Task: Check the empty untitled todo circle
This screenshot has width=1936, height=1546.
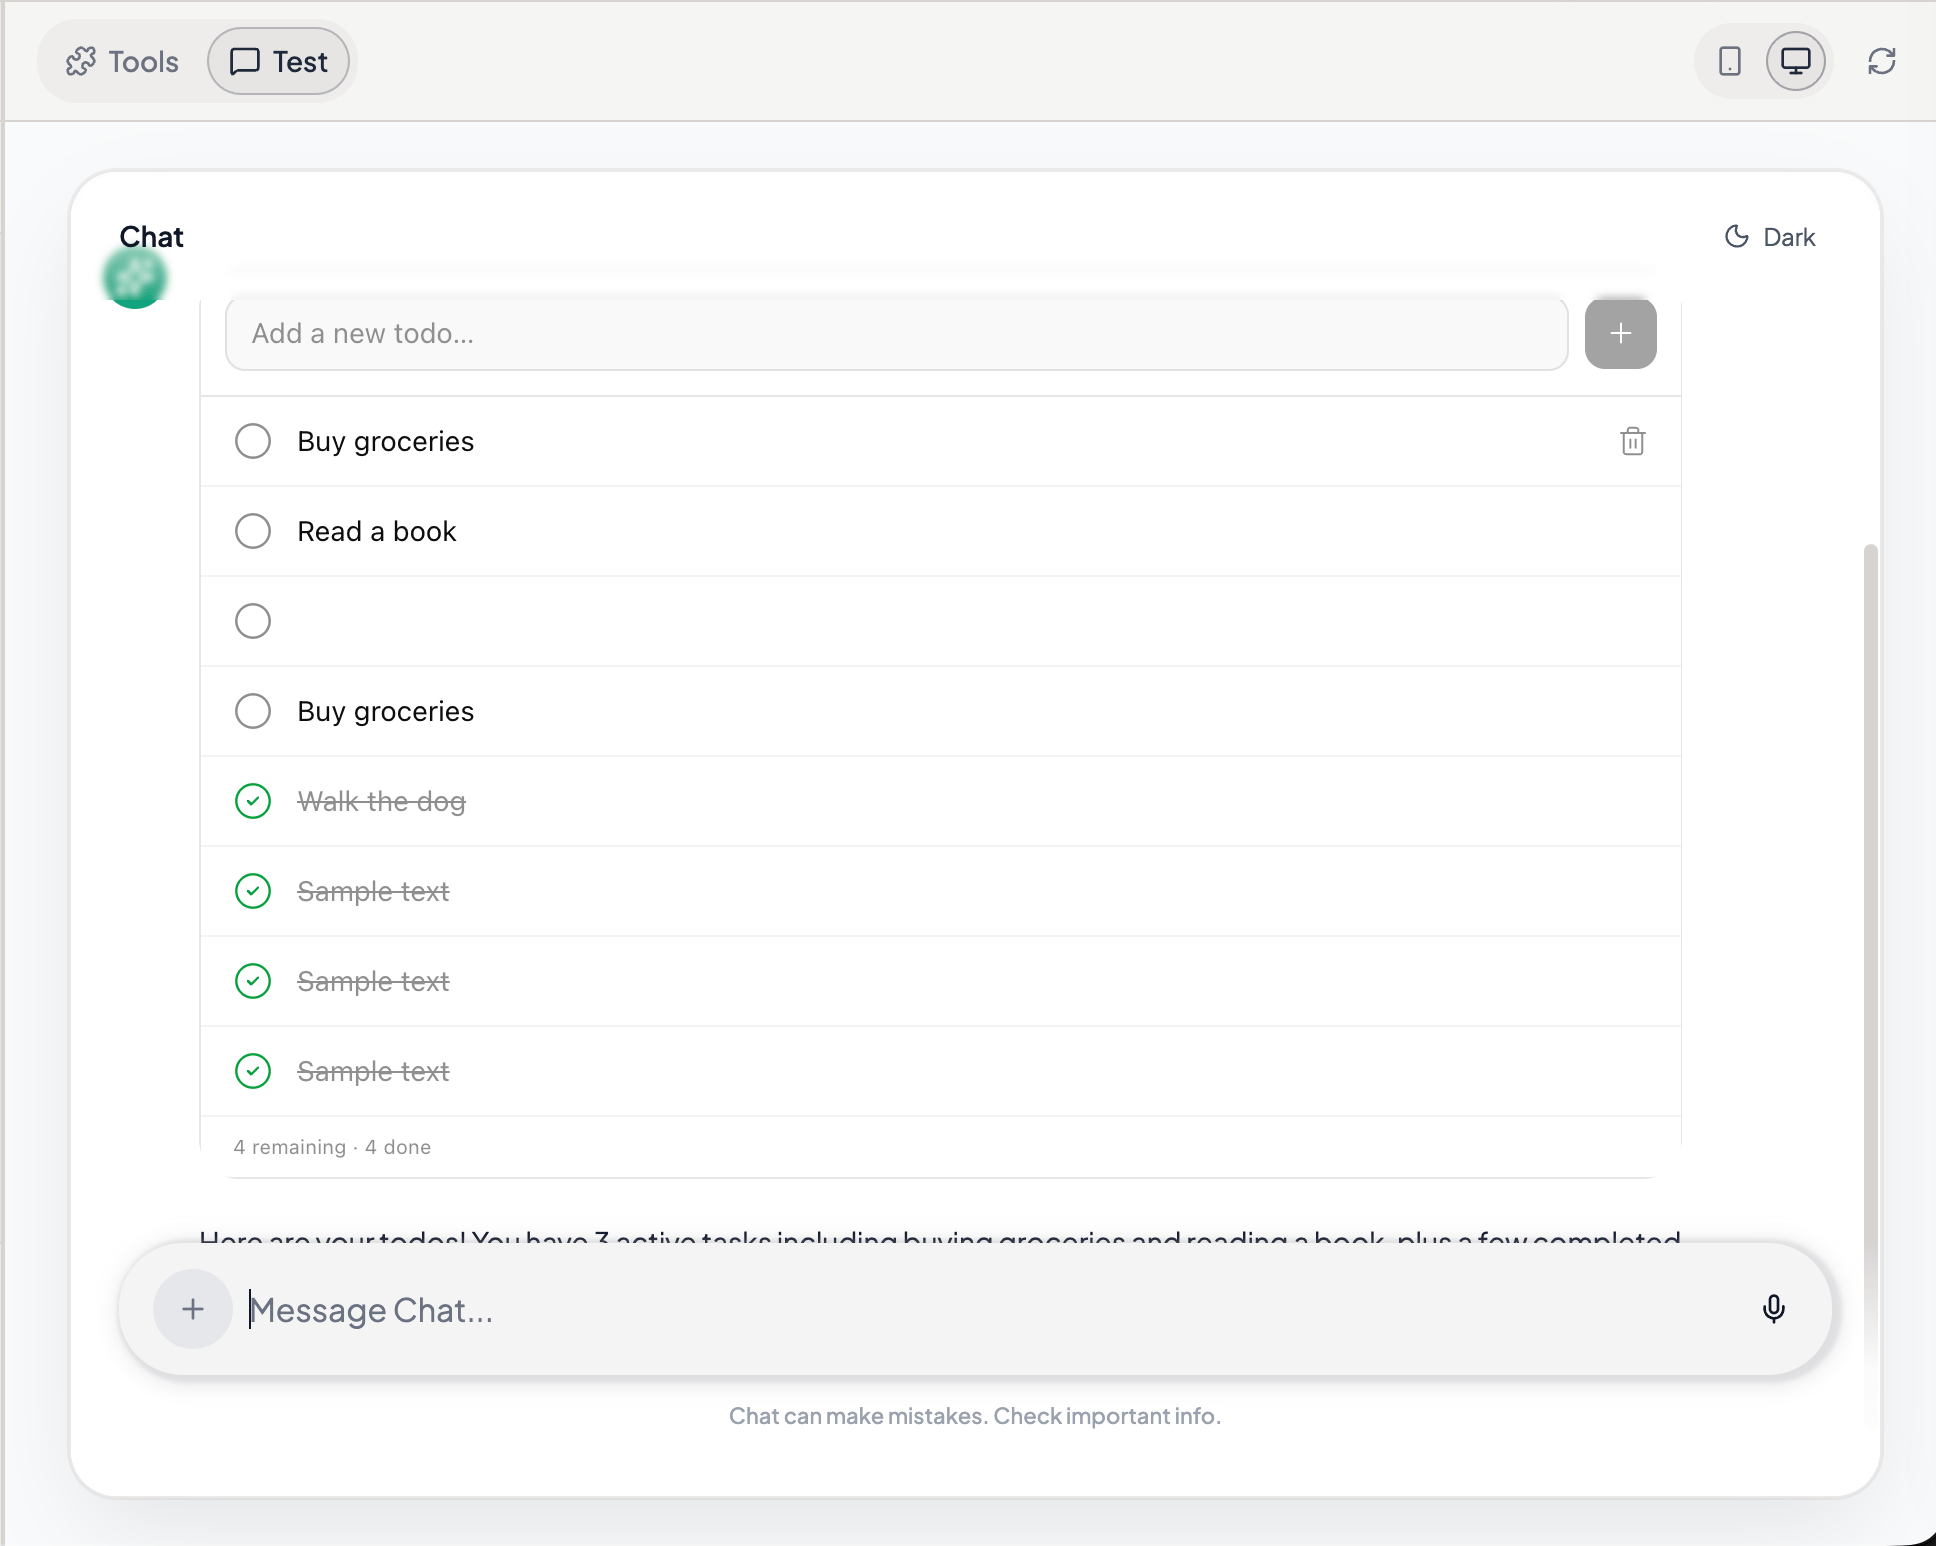Action: (x=253, y=621)
